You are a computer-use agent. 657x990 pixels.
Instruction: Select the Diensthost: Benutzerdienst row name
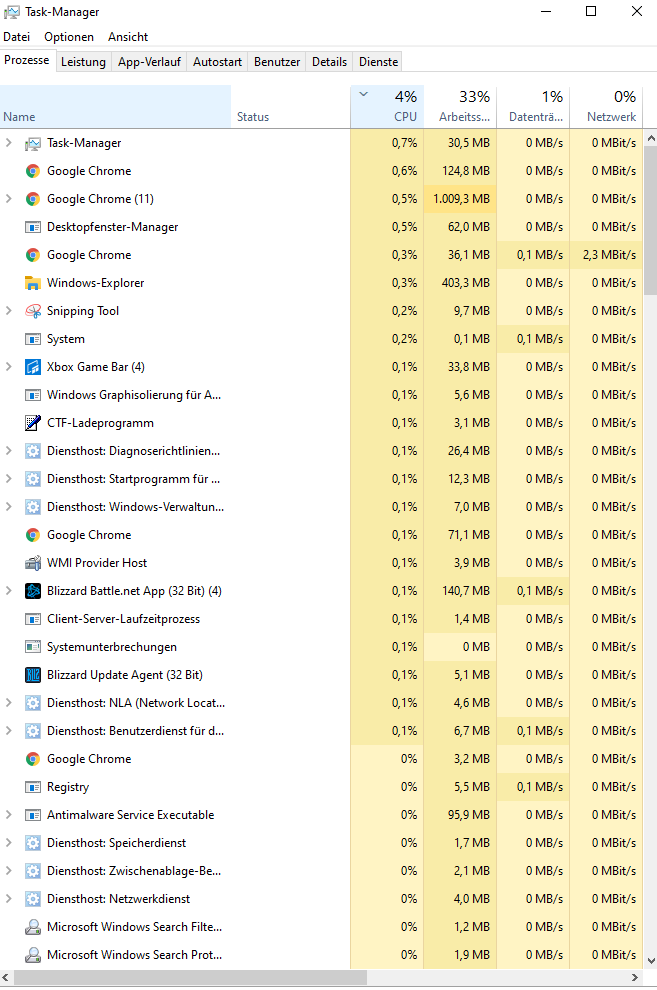coord(135,731)
